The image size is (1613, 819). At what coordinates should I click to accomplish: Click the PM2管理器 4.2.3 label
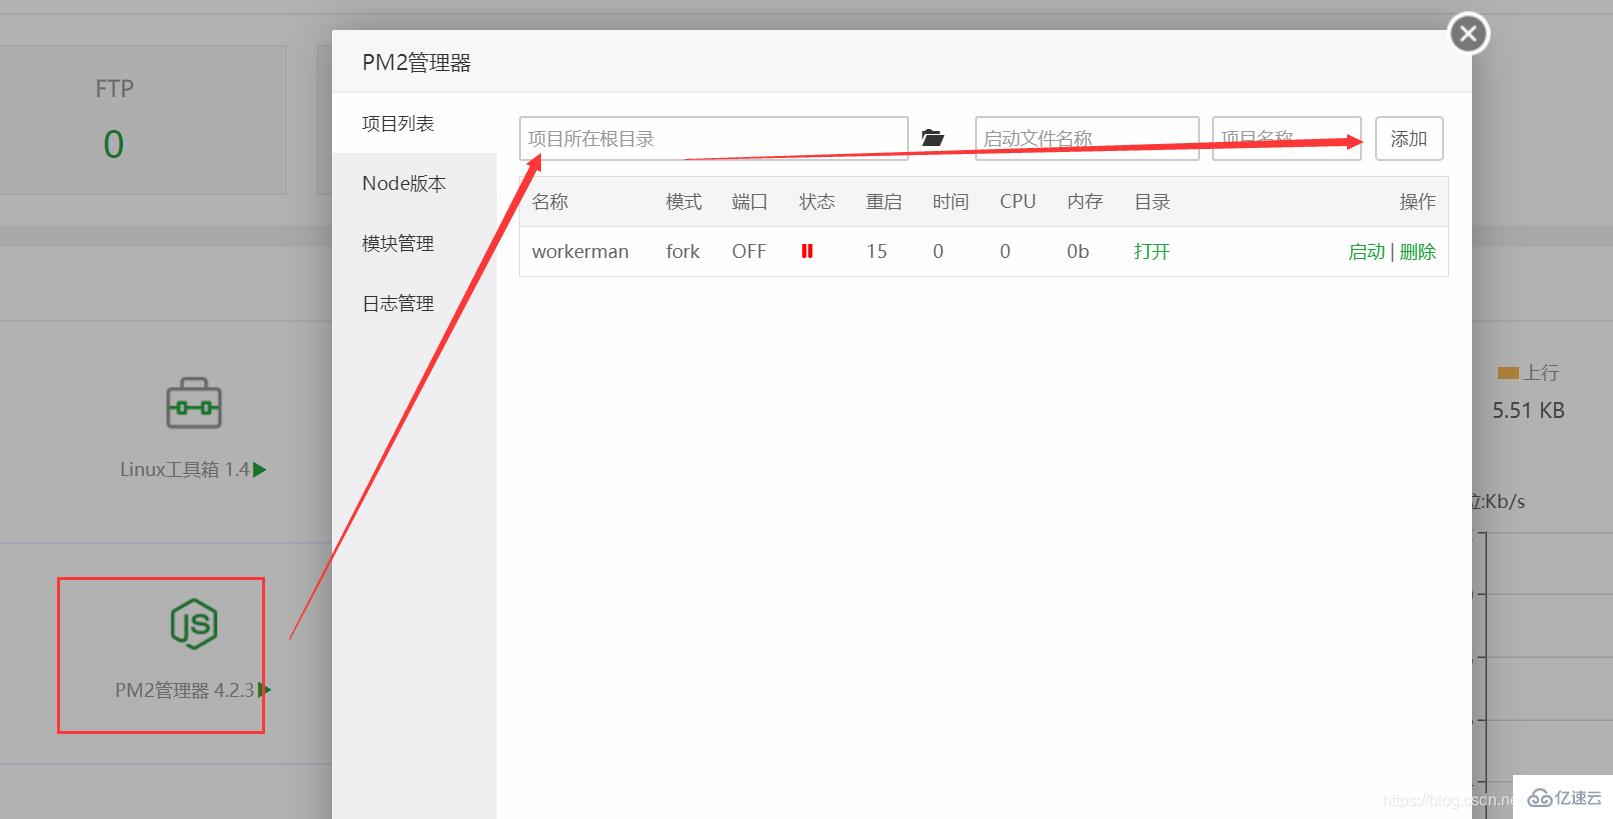[185, 690]
